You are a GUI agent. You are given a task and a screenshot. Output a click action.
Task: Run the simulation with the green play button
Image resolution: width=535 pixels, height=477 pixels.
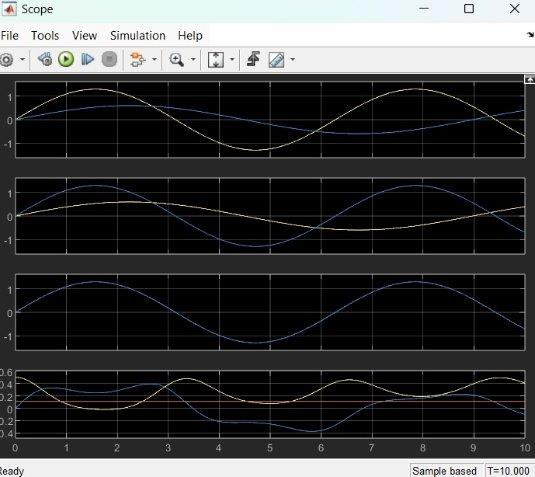(66, 59)
